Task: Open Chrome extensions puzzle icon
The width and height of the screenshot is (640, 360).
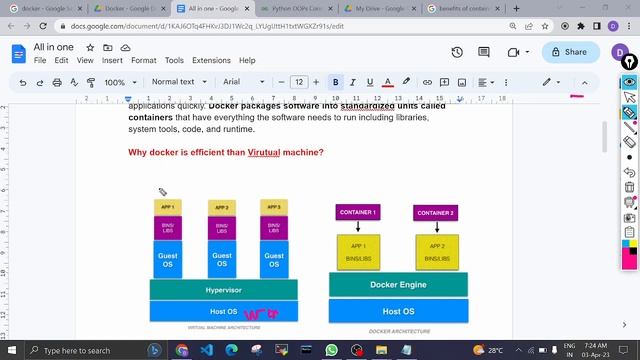Action: click(580, 26)
